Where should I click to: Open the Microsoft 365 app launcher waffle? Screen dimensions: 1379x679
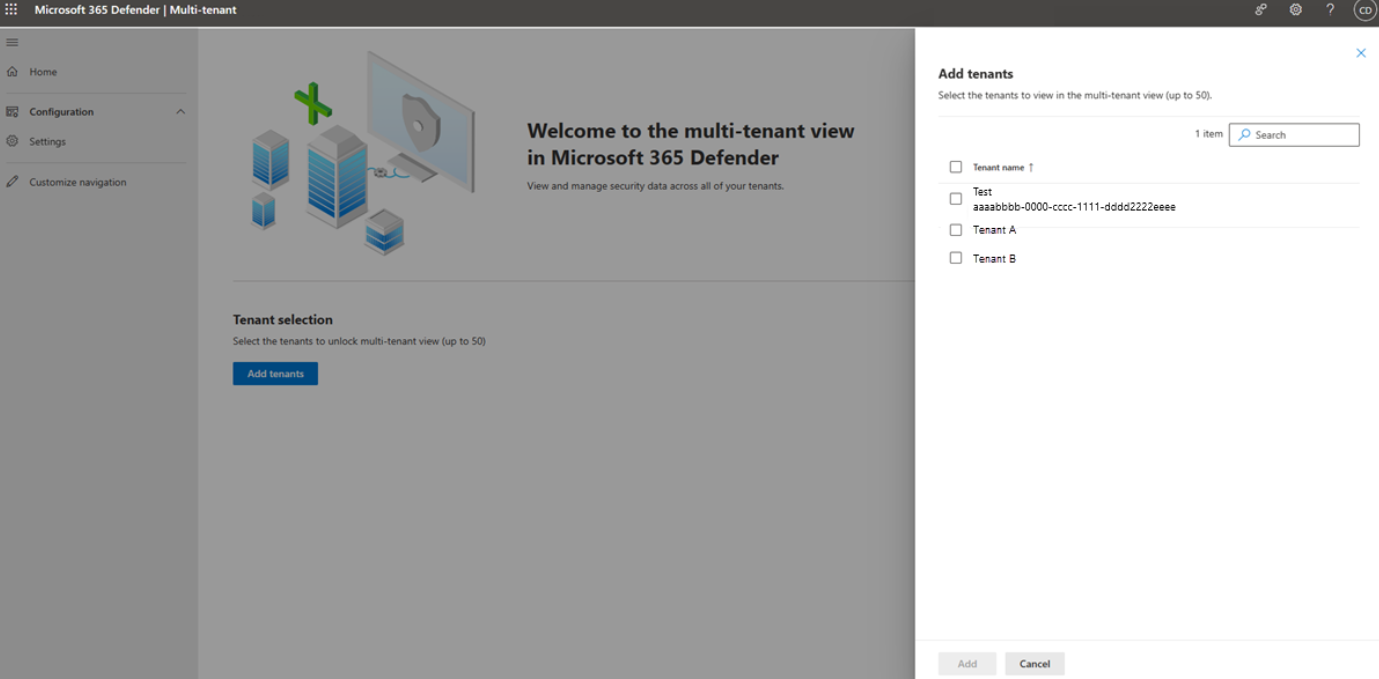point(11,10)
